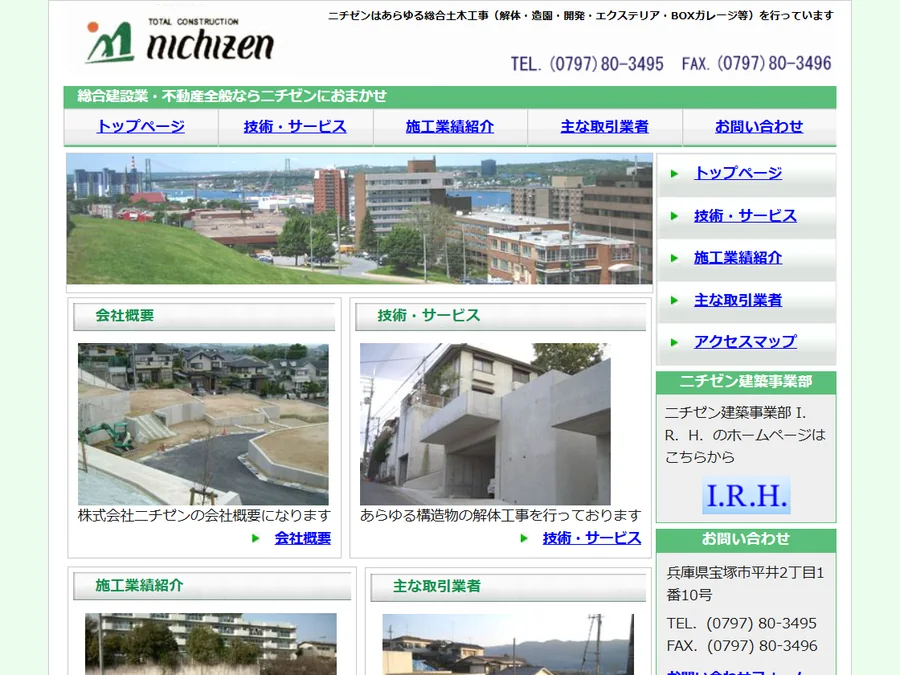Click the landscape photo under 主な取引業者
This screenshot has width=900, height=675.
tap(508, 645)
